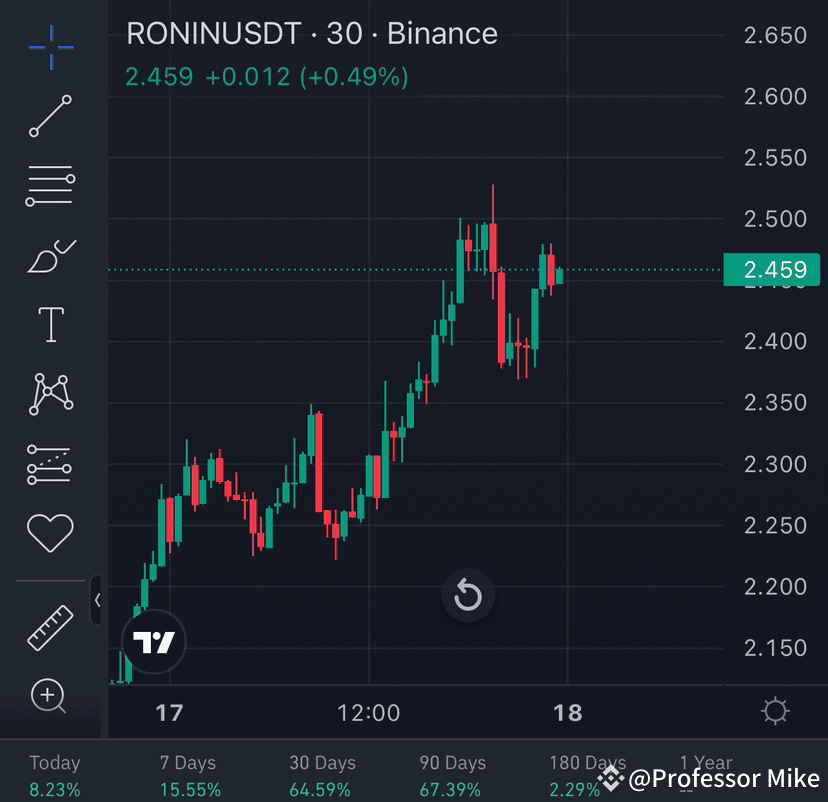828x802 pixels.
Task: Select the text annotation tool
Action: click(50, 323)
